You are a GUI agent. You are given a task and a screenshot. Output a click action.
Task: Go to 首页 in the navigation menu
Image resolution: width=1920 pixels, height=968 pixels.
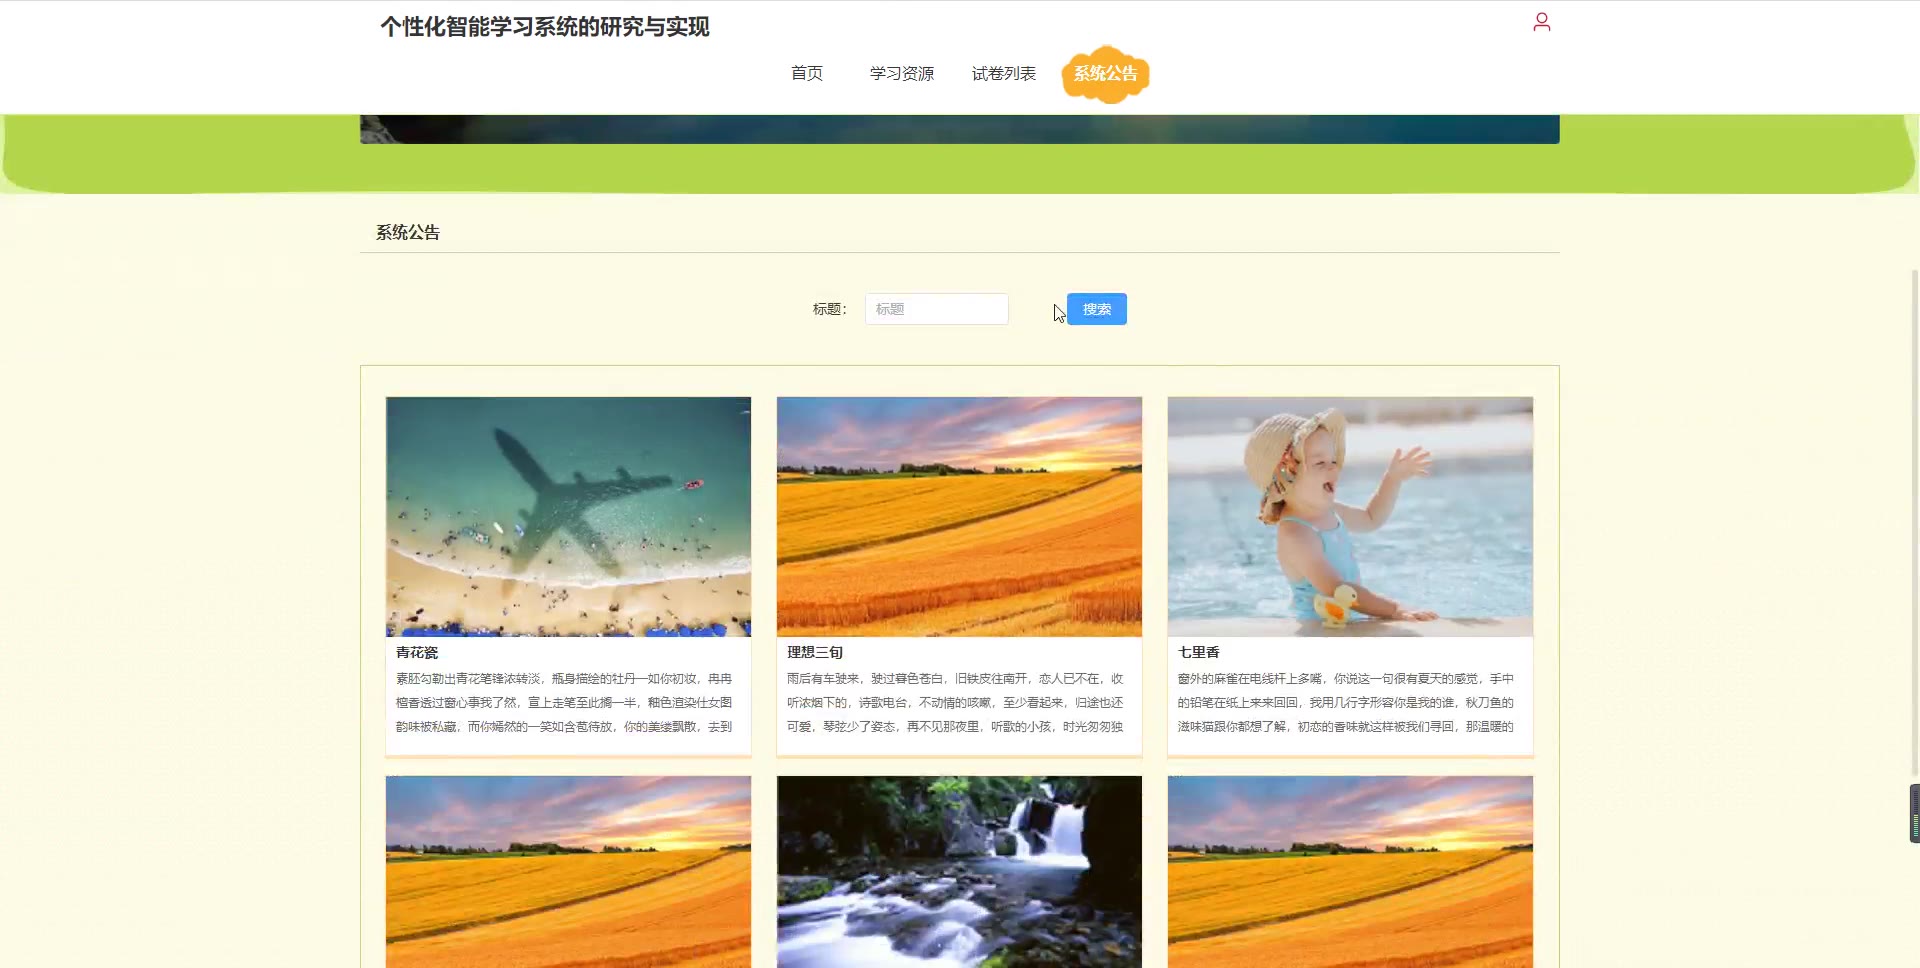click(x=807, y=73)
